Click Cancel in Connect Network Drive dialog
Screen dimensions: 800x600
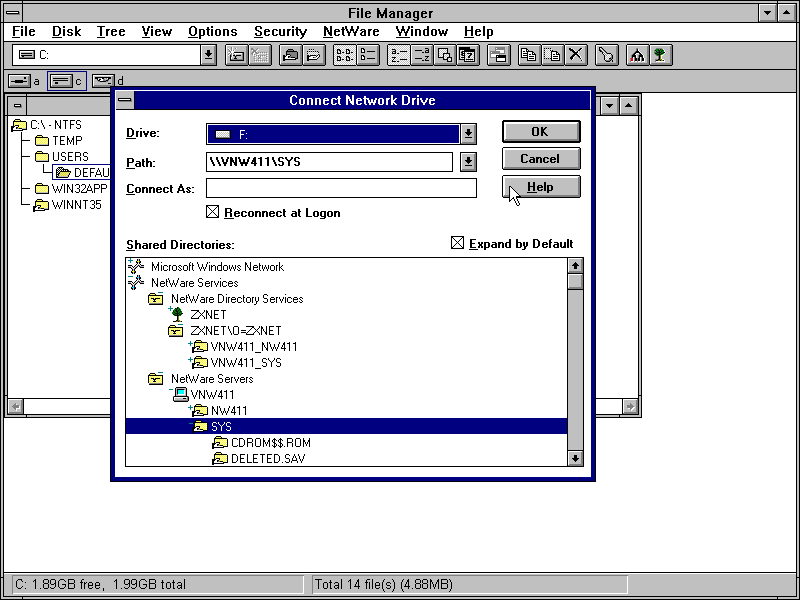click(541, 159)
